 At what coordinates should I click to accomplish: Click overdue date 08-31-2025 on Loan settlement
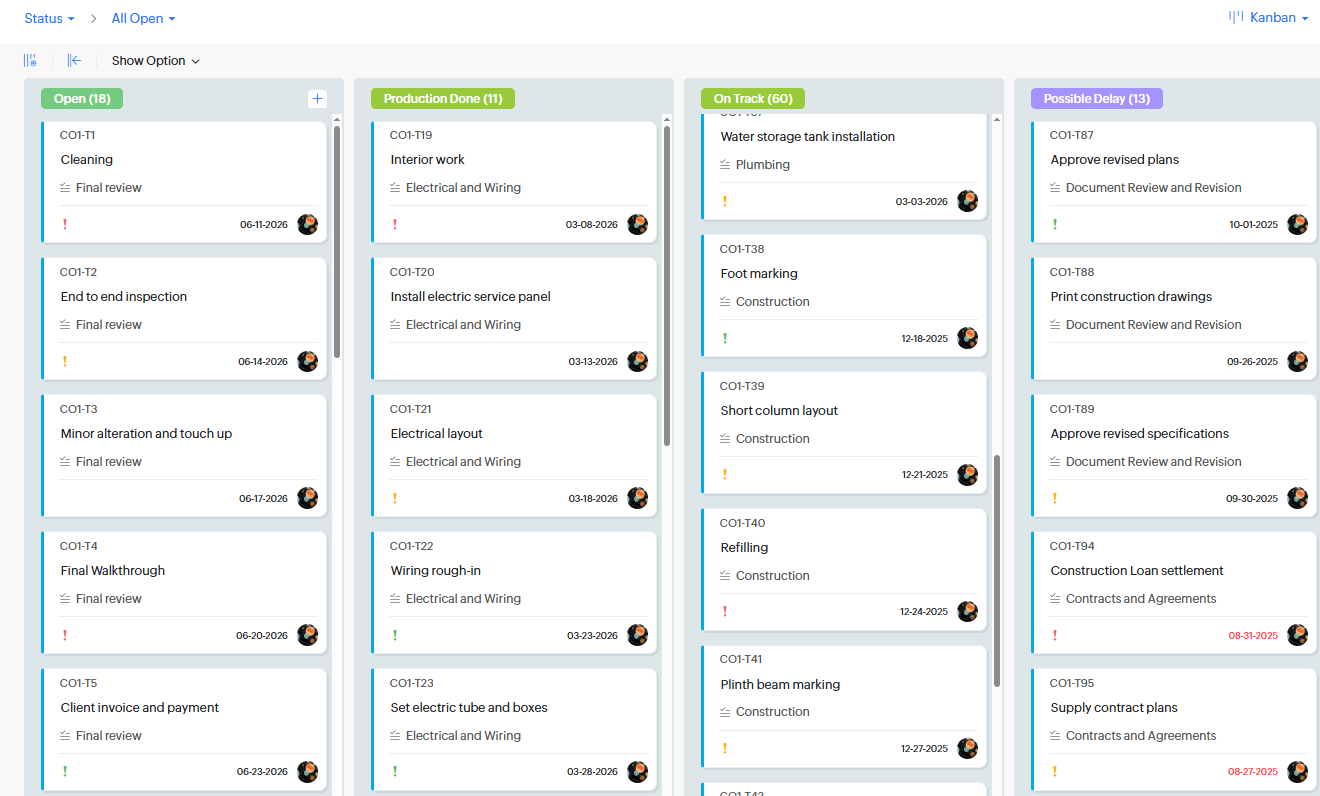tap(1253, 635)
